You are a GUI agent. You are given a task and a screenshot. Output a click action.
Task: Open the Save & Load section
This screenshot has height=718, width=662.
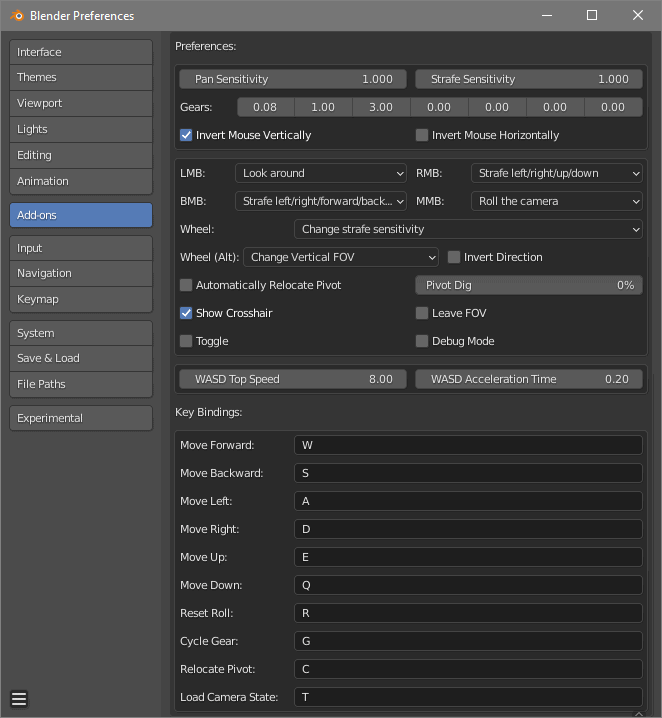(x=81, y=359)
